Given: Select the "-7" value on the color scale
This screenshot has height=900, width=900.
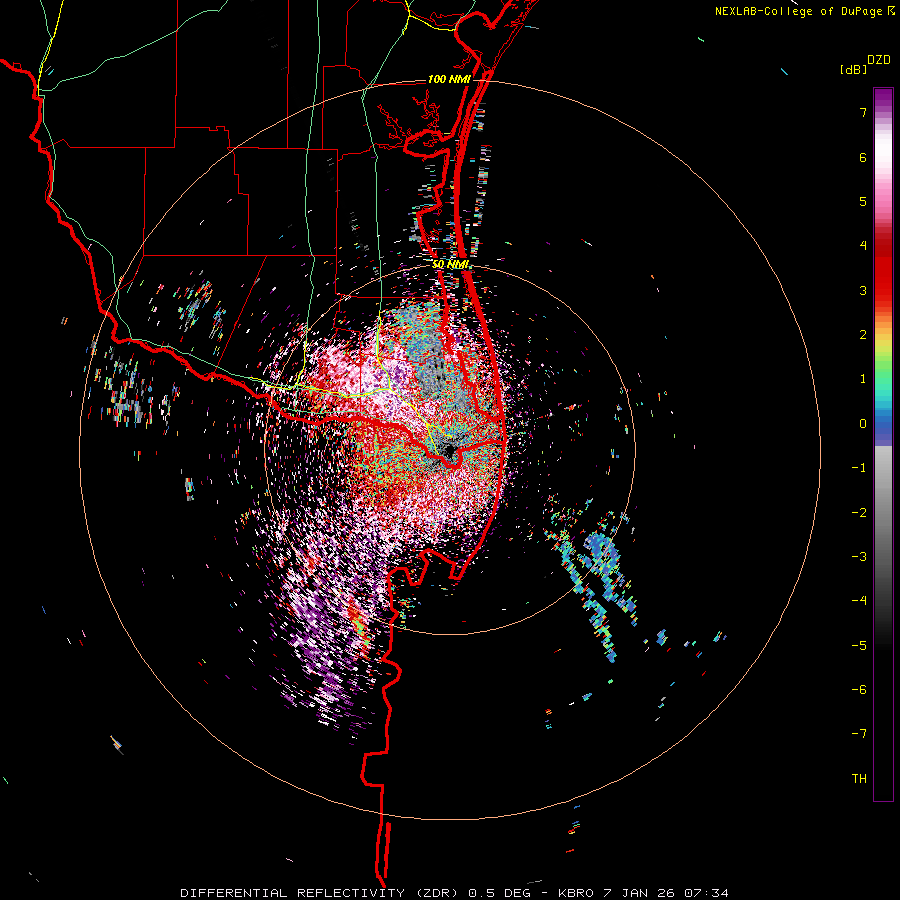Looking at the screenshot, I should point(859,734).
